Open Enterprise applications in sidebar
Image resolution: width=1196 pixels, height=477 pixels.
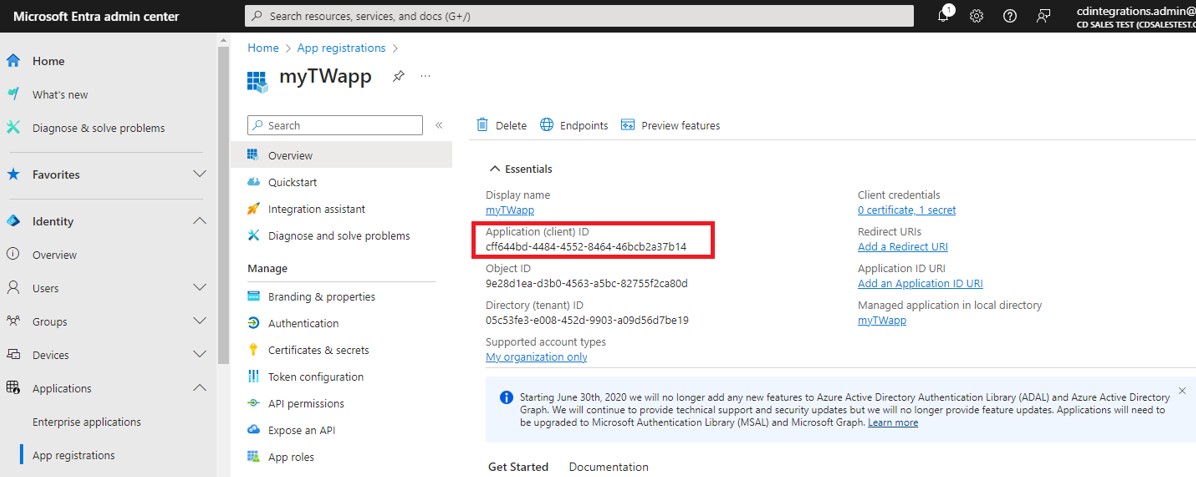86,421
